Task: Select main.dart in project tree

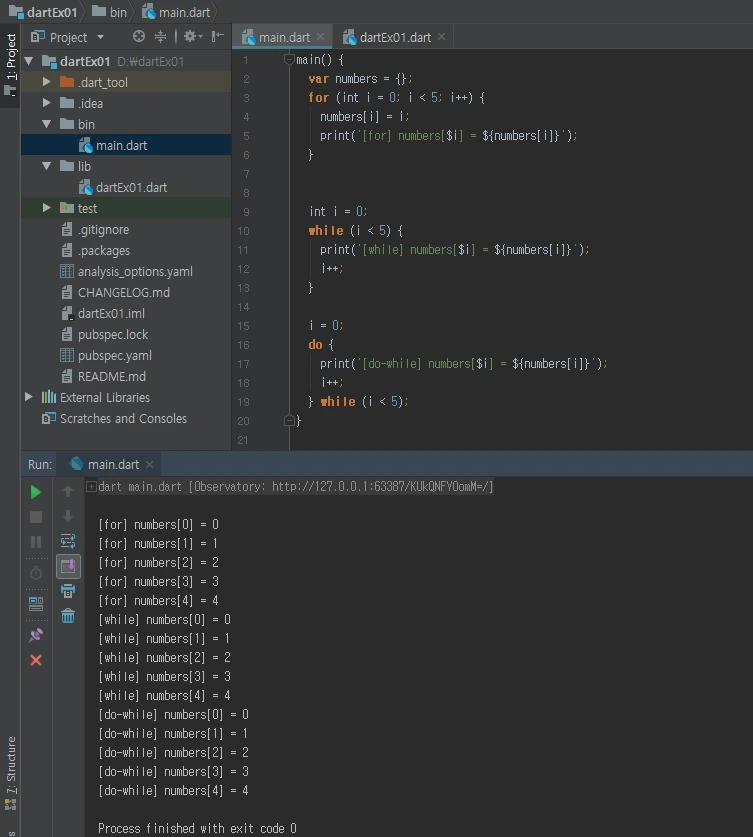Action: [126, 145]
